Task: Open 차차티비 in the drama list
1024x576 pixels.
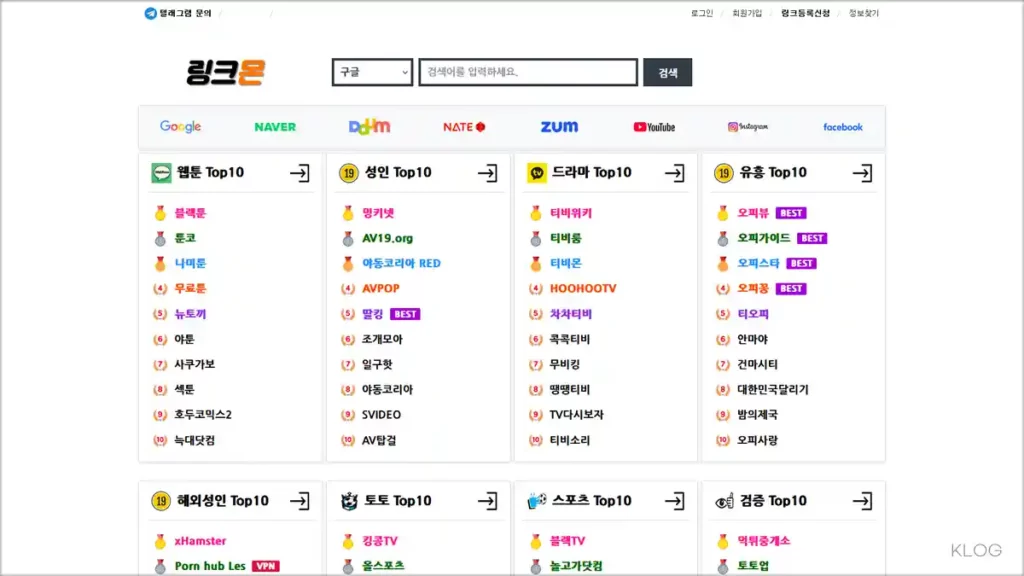Action: 571,313
